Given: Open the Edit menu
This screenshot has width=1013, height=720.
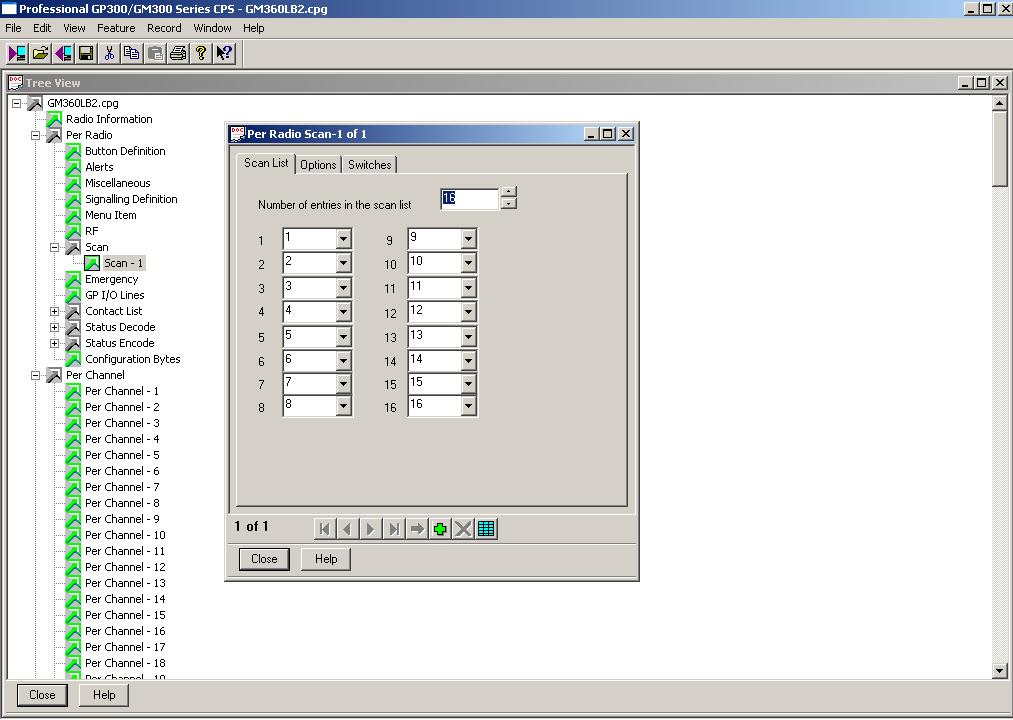Looking at the screenshot, I should click(42, 28).
